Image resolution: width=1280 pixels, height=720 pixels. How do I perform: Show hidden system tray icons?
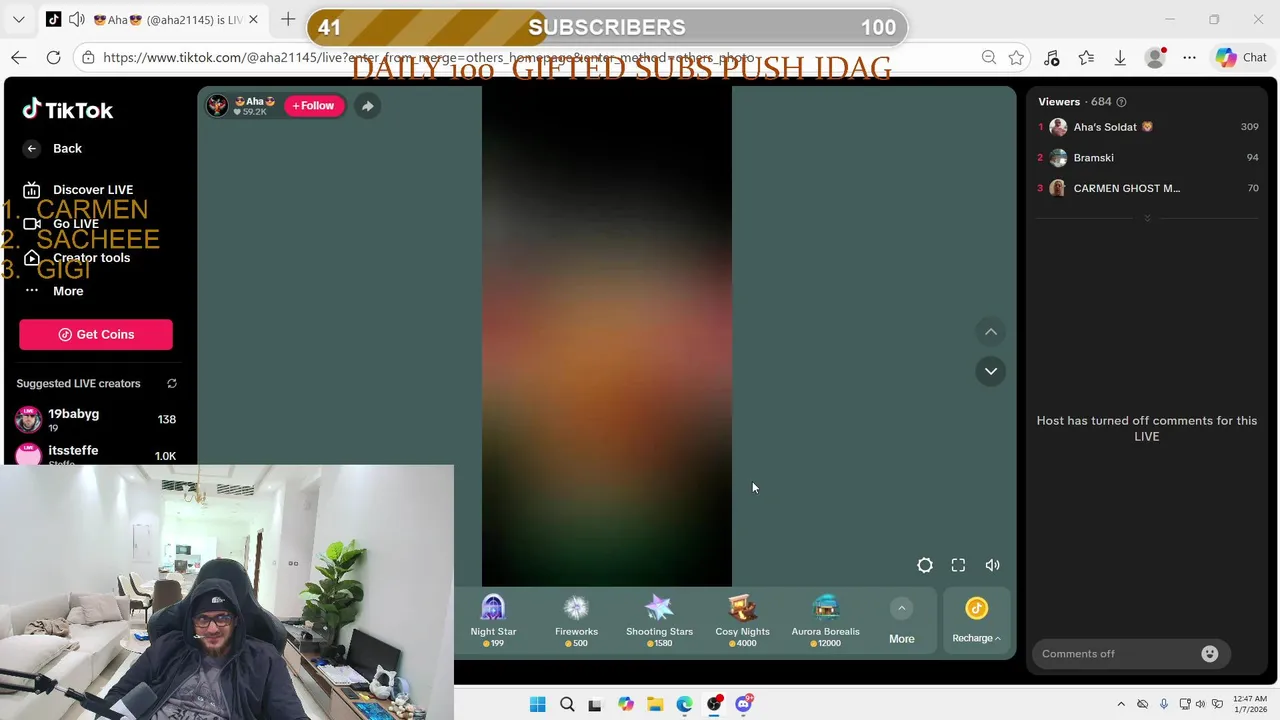pyautogui.click(x=1121, y=704)
